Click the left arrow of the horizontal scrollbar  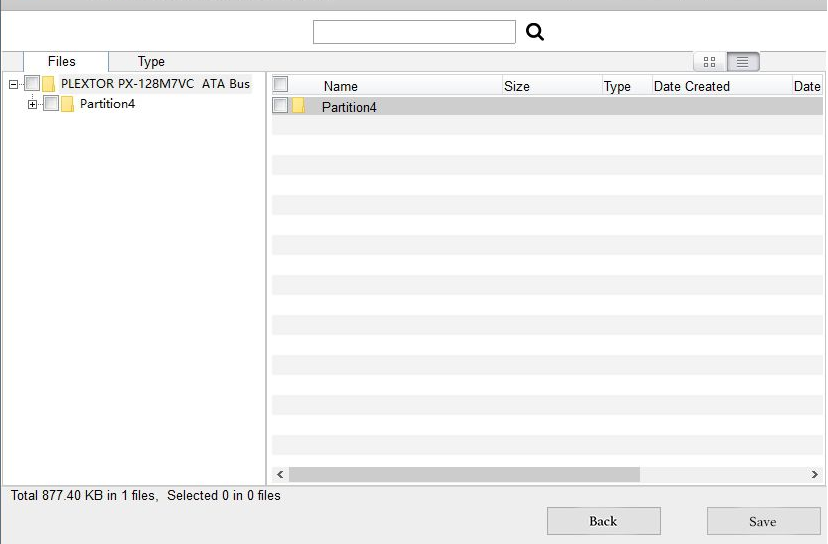tap(280, 474)
